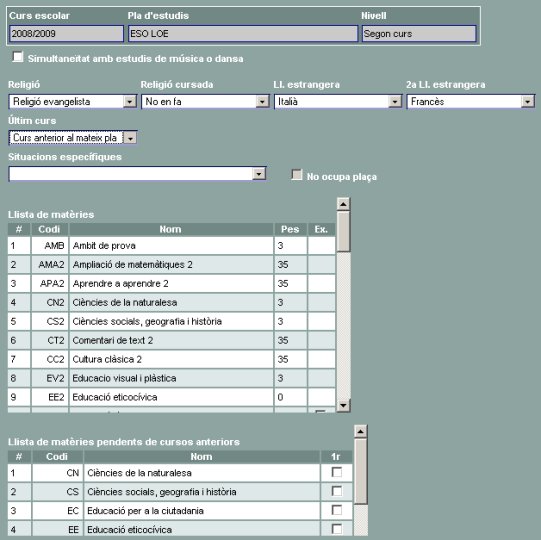Select EE2 Educació eticocívica row
The height and width of the screenshot is (540, 541).
tap(171, 397)
